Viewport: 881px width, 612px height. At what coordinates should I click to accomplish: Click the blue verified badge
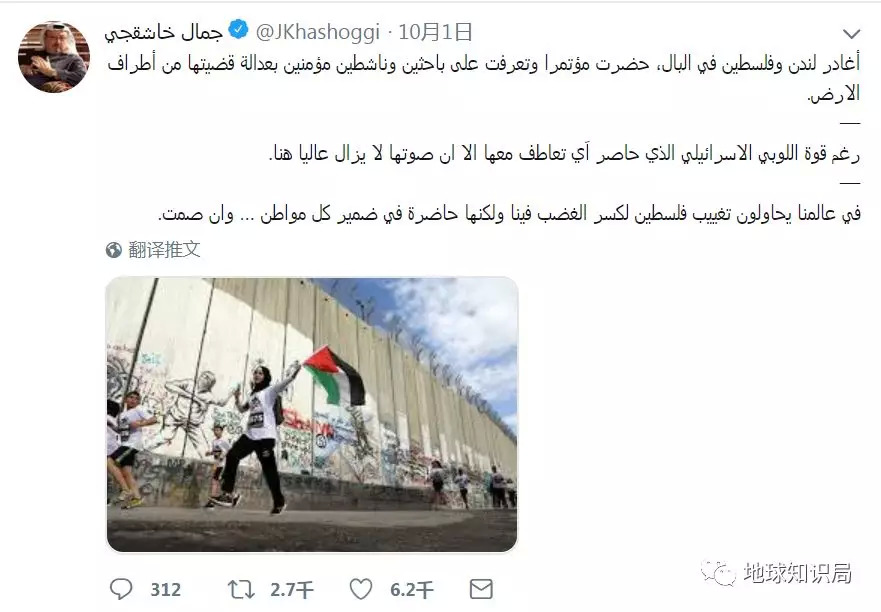[x=239, y=30]
